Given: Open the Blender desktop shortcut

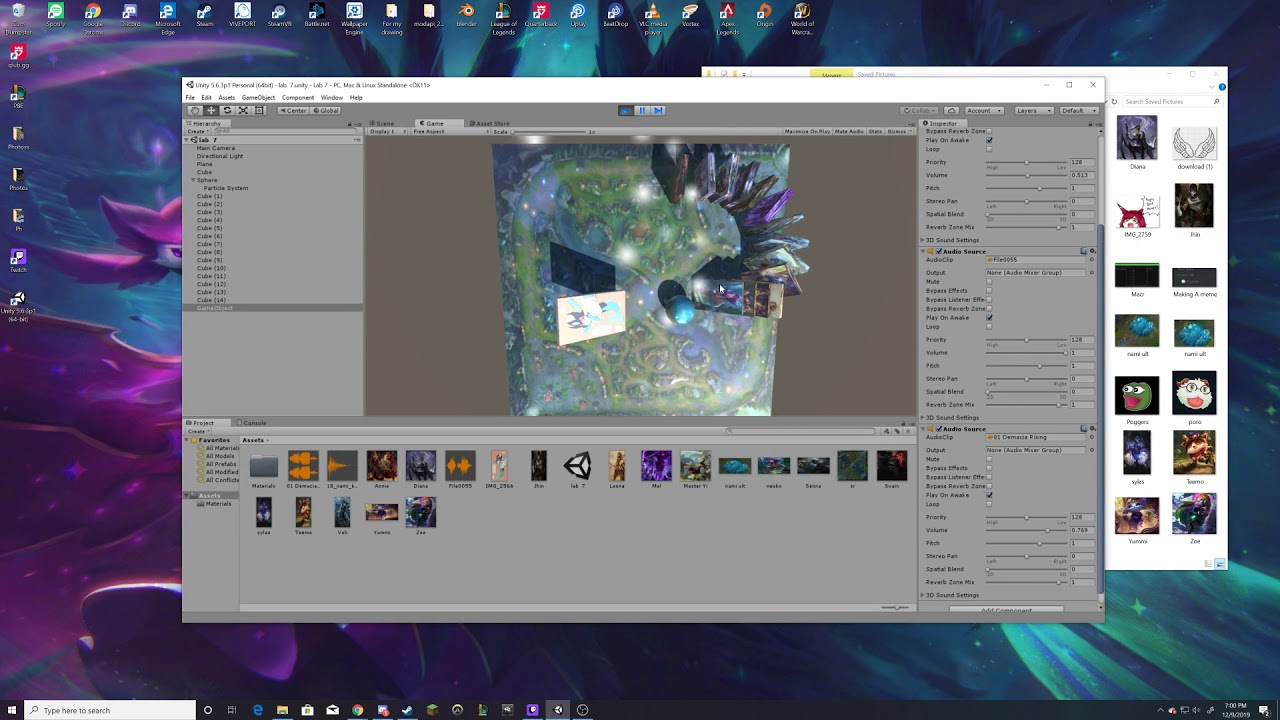Looking at the screenshot, I should [466, 16].
